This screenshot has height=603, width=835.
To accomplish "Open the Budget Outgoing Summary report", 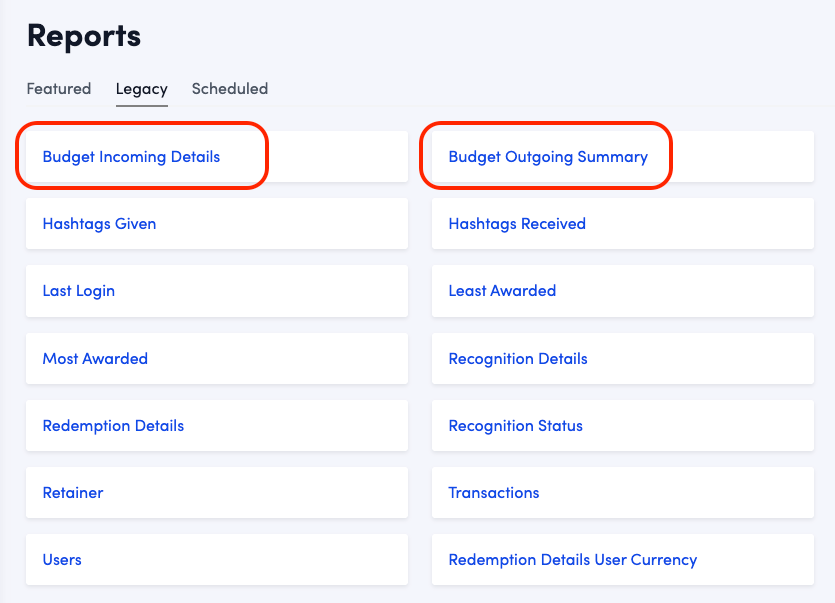I will (x=548, y=157).
